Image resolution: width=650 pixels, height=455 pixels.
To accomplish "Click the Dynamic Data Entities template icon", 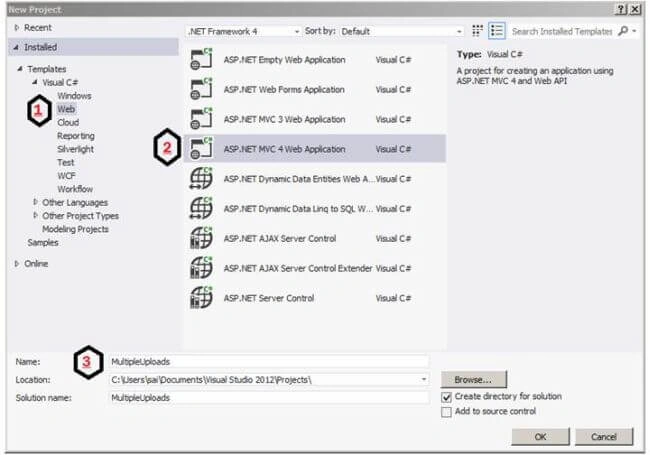I will tap(201, 179).
